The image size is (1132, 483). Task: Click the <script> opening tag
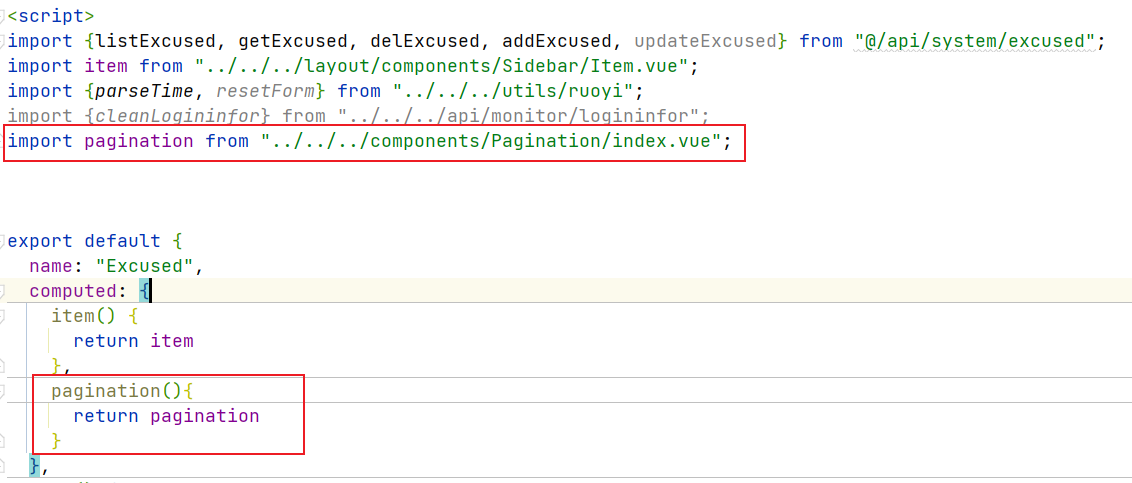coord(51,15)
